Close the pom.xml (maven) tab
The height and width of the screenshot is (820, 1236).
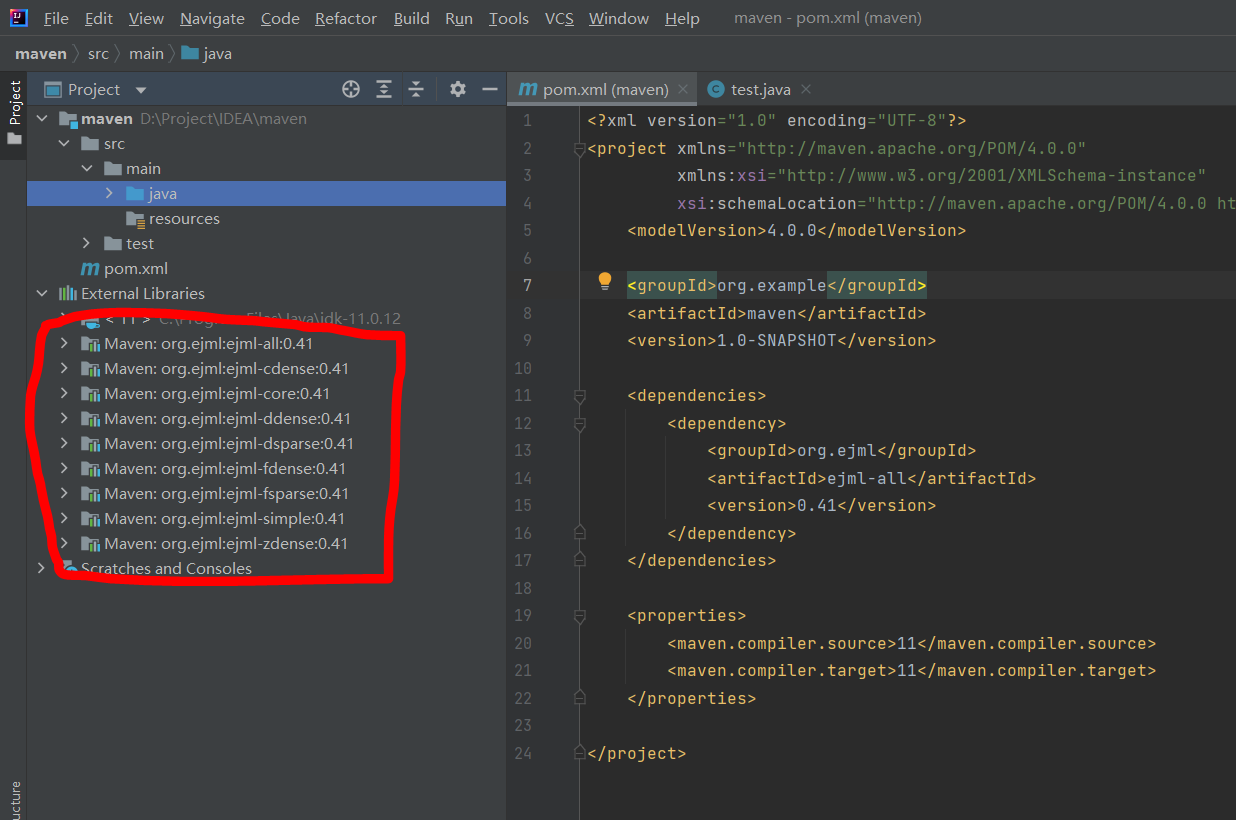683,90
